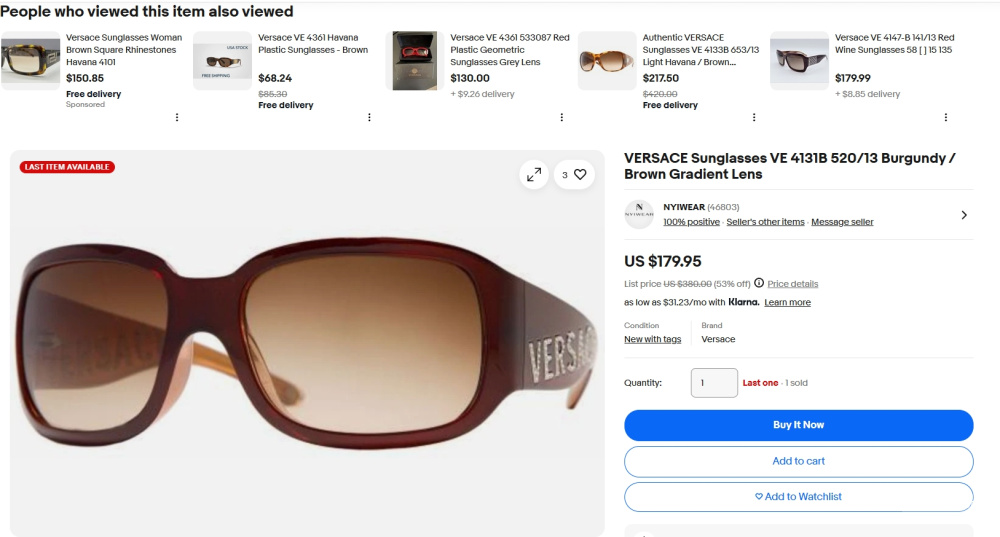Open Klarna Learn more link

tap(787, 302)
